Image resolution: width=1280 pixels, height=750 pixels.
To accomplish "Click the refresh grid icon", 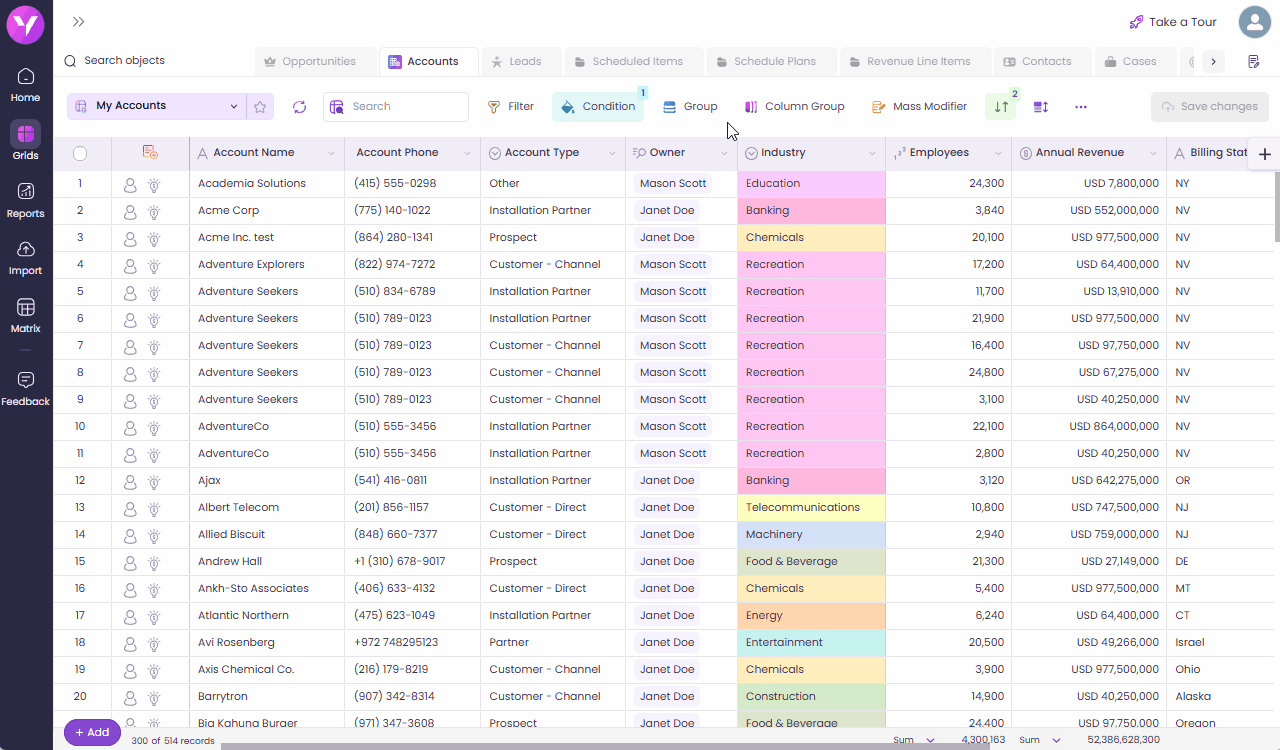I will click(x=299, y=107).
